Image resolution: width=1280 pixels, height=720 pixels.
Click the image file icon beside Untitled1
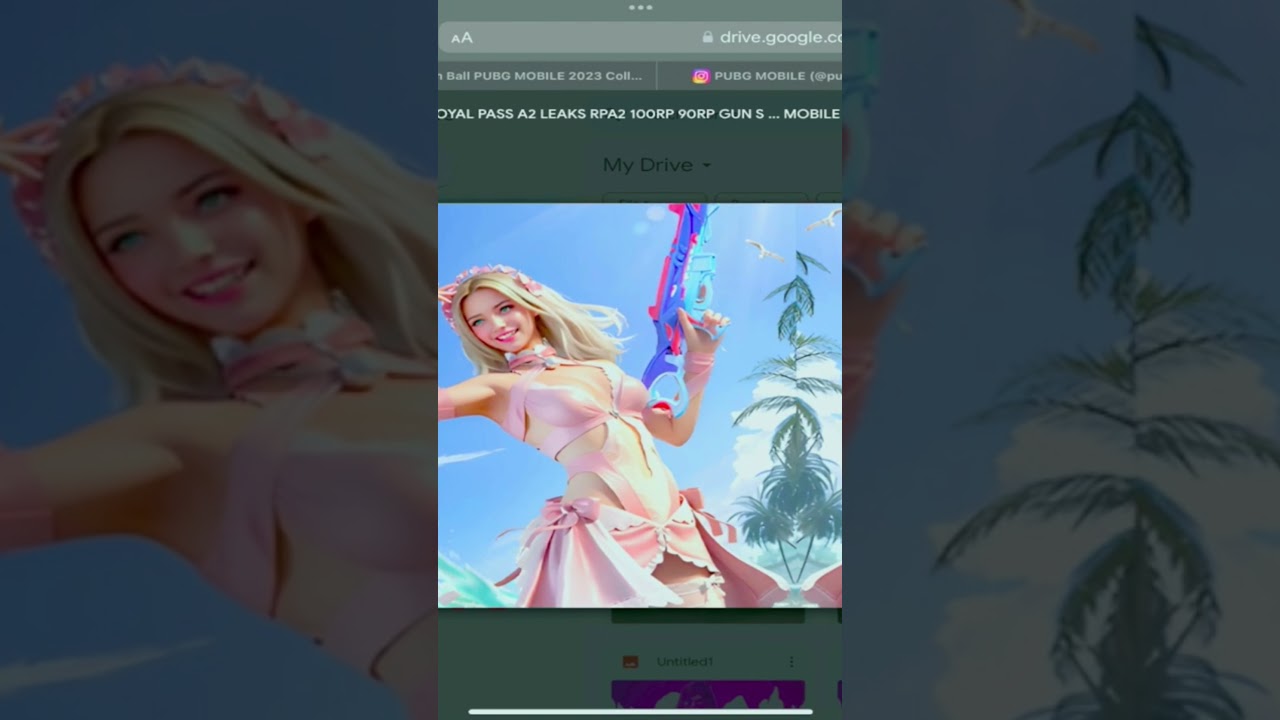pyautogui.click(x=630, y=662)
